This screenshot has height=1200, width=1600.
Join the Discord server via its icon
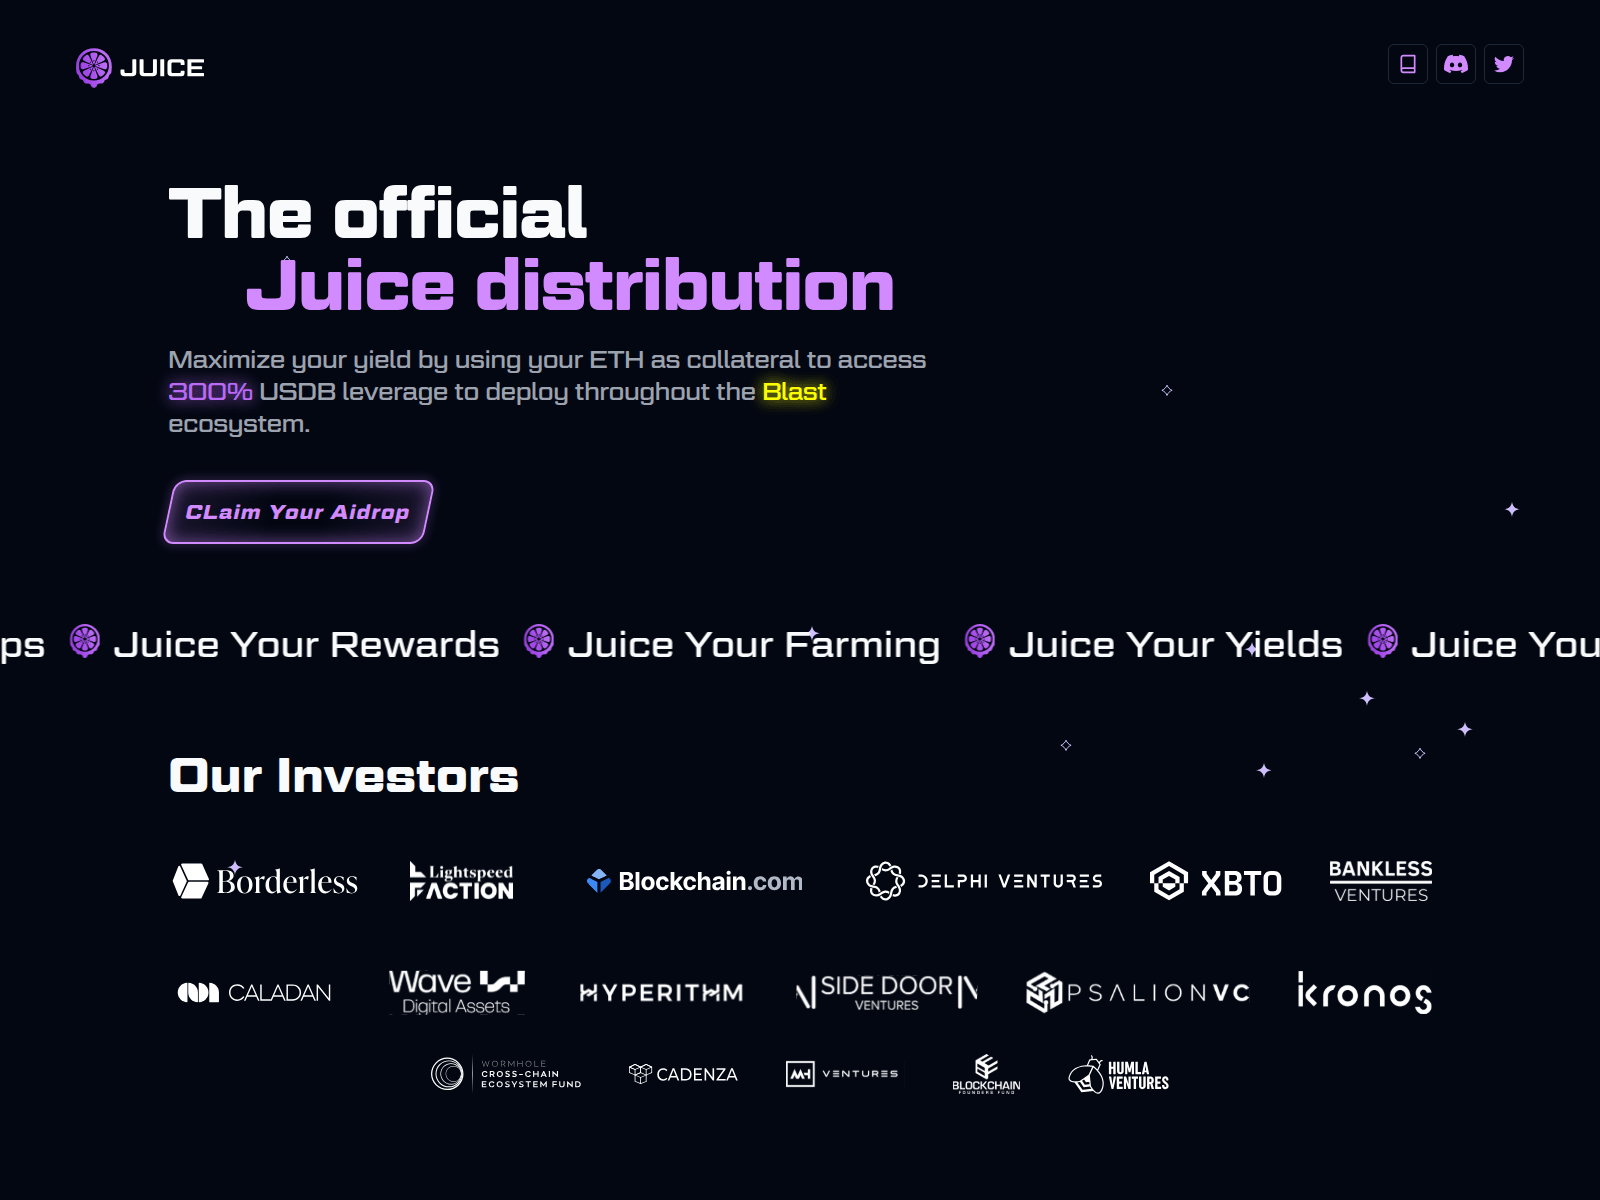tap(1455, 64)
